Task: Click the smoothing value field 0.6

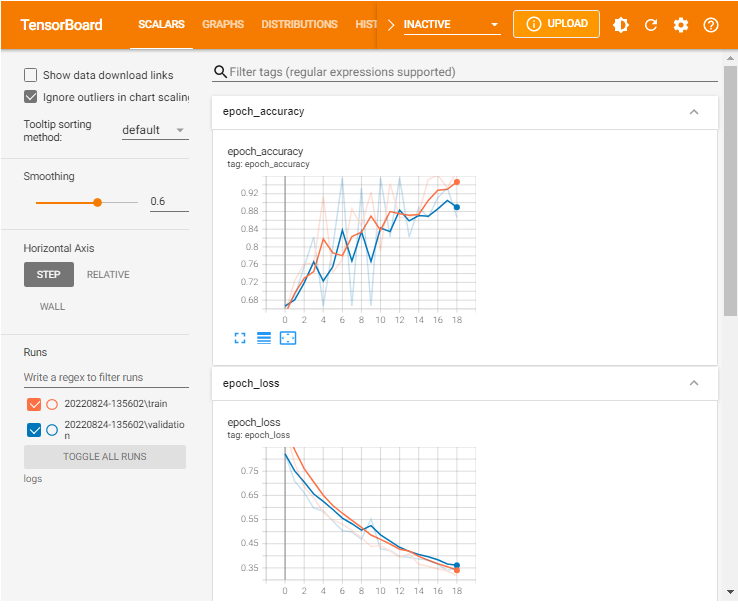Action: click(169, 202)
